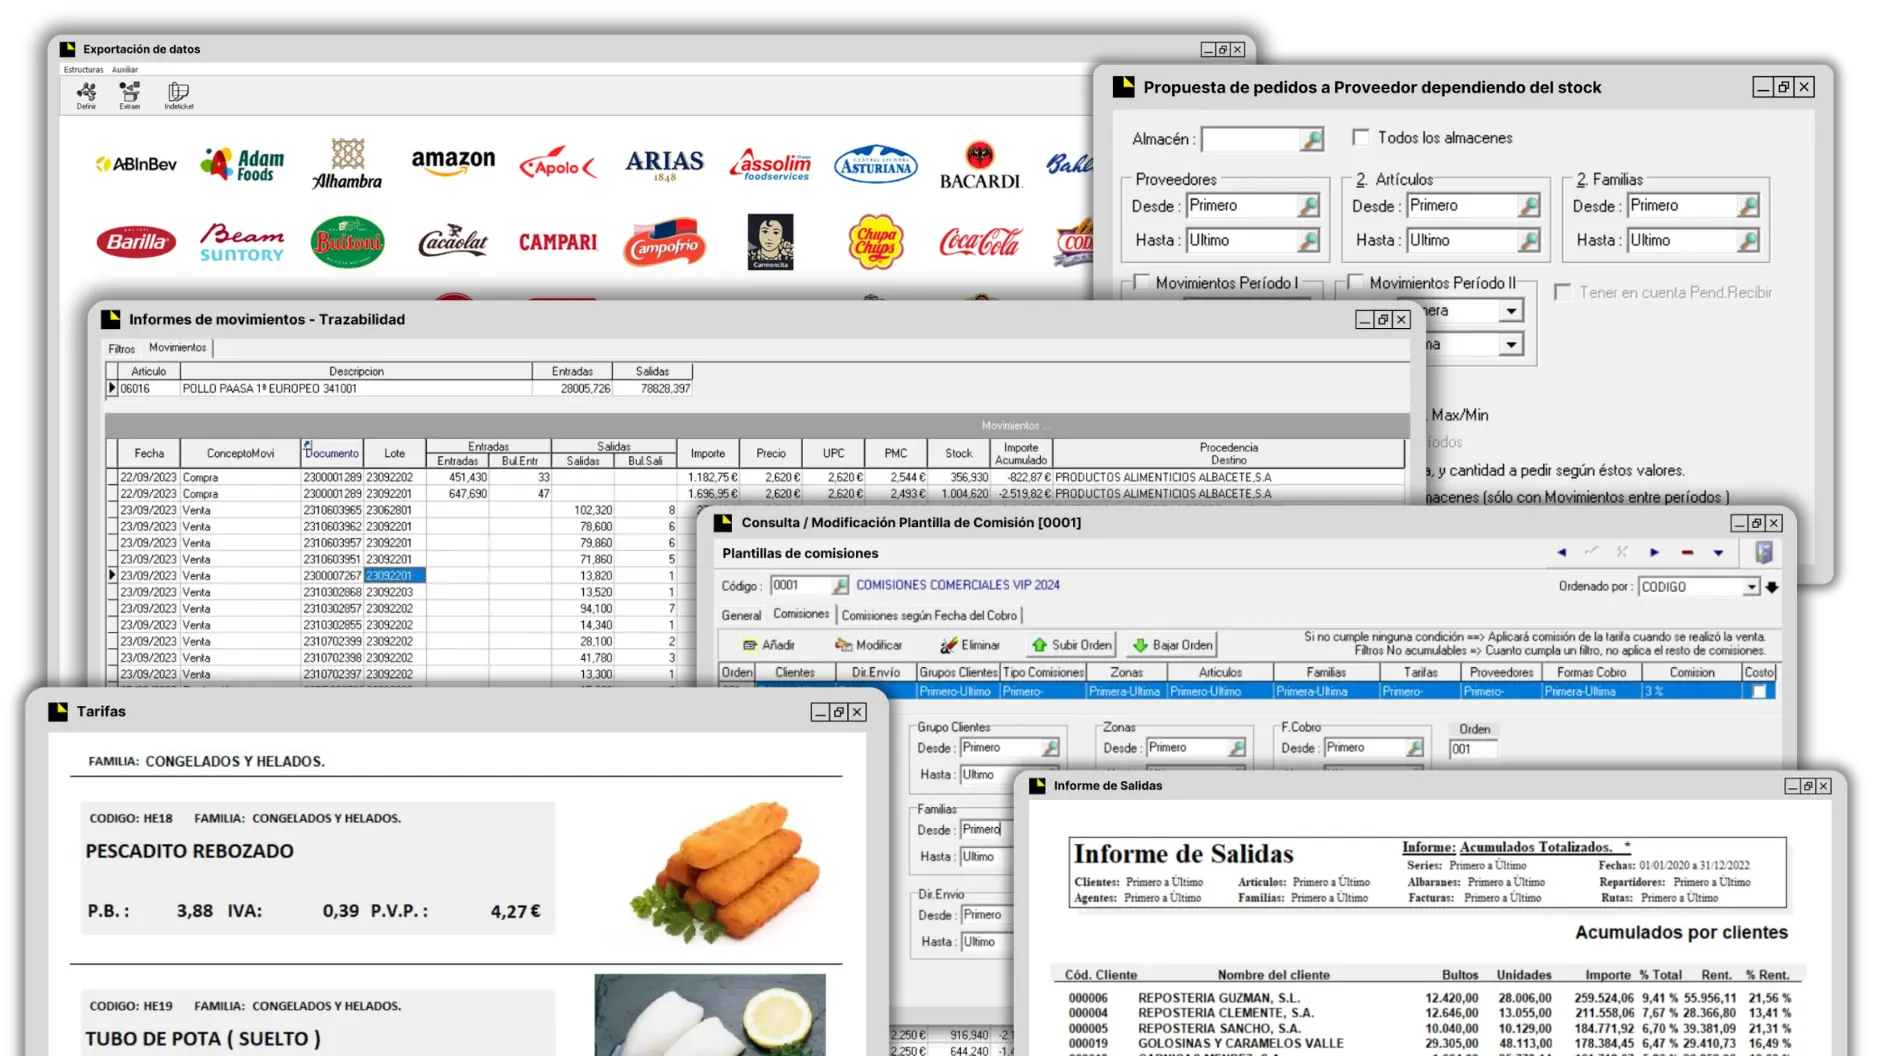Open second dropdown under Movimientos Período II

1511,345
